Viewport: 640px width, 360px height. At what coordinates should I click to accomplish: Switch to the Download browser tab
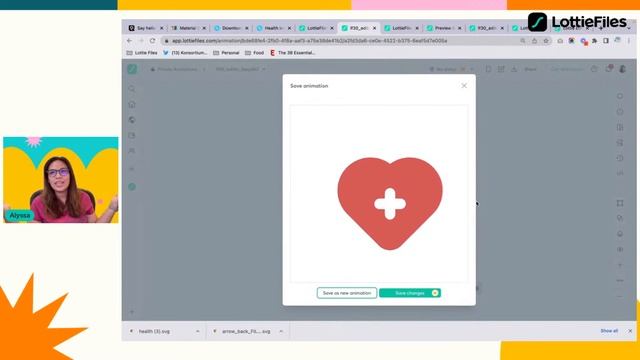click(x=231, y=28)
